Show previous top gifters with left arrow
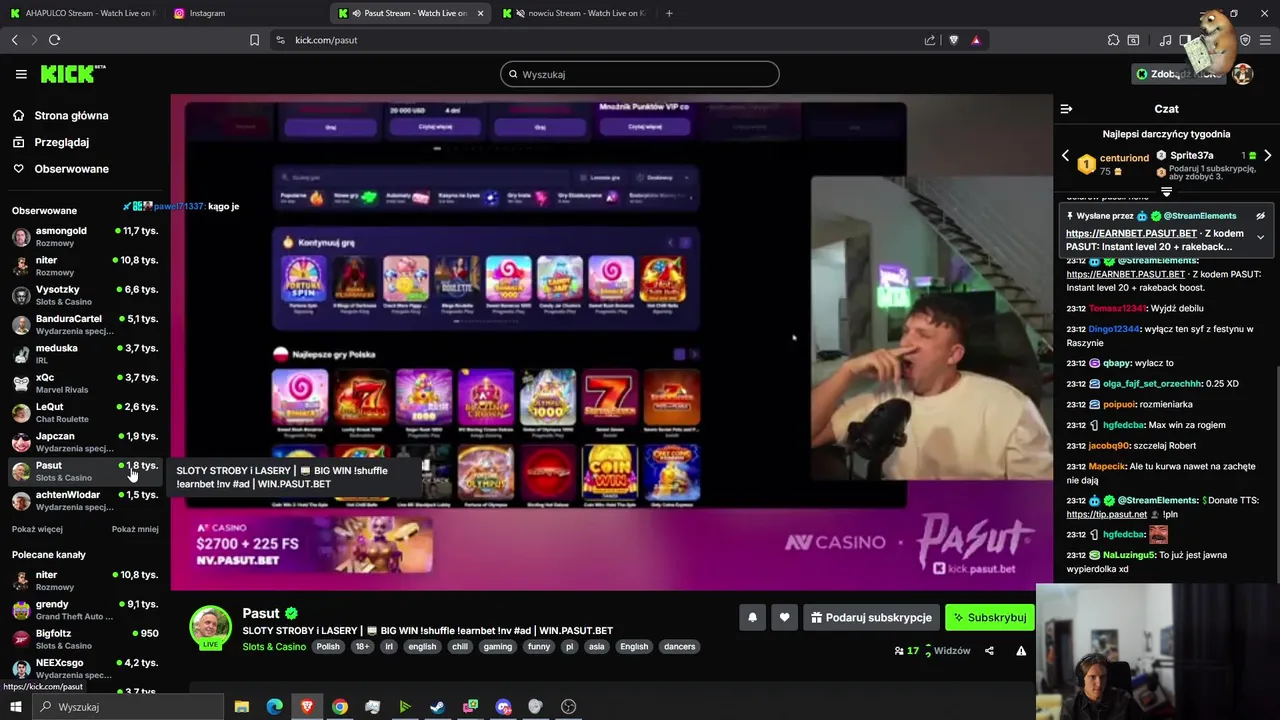 (1065, 156)
